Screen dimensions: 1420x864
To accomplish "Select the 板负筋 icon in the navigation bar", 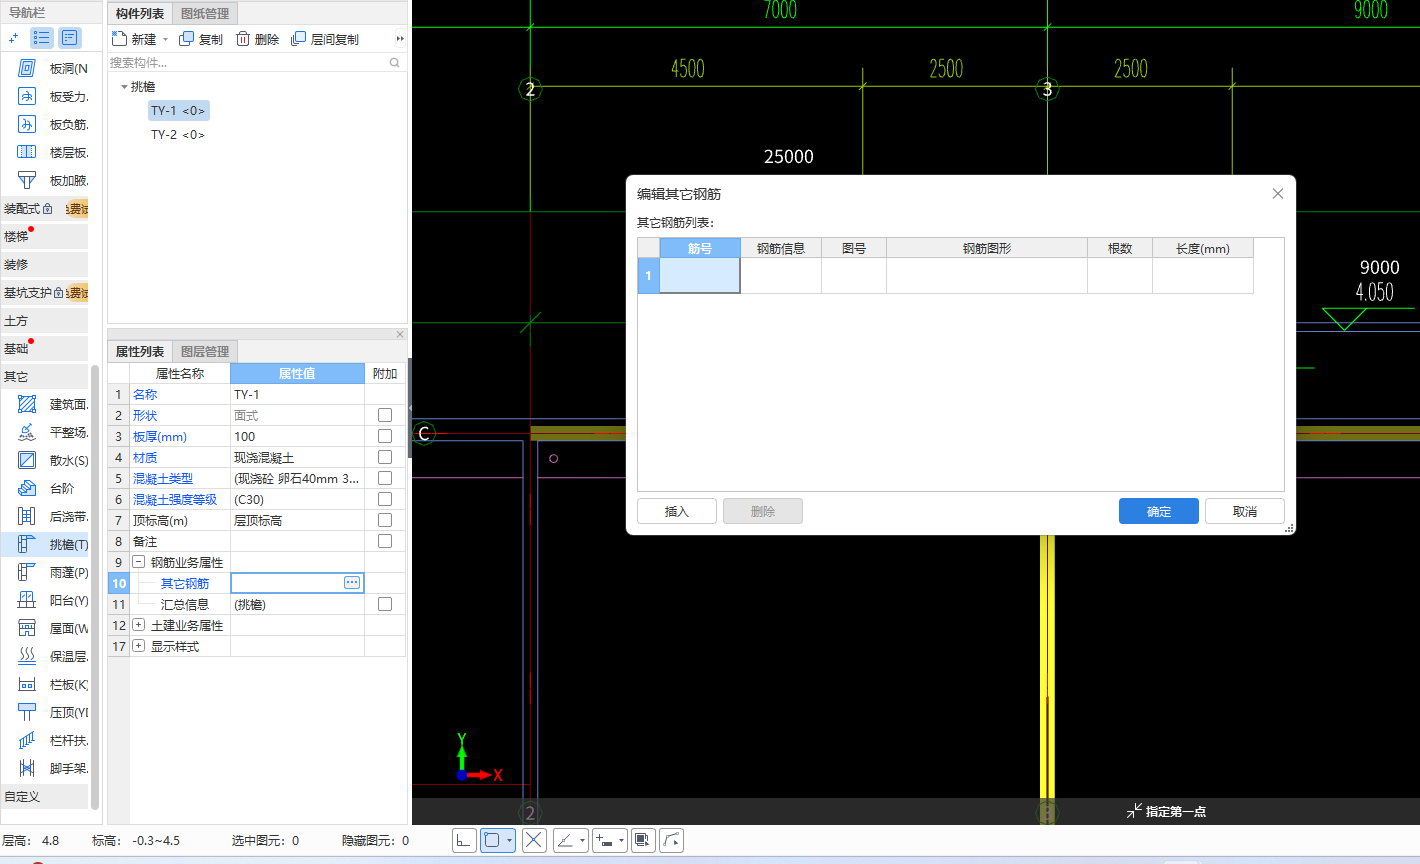I will 27,124.
